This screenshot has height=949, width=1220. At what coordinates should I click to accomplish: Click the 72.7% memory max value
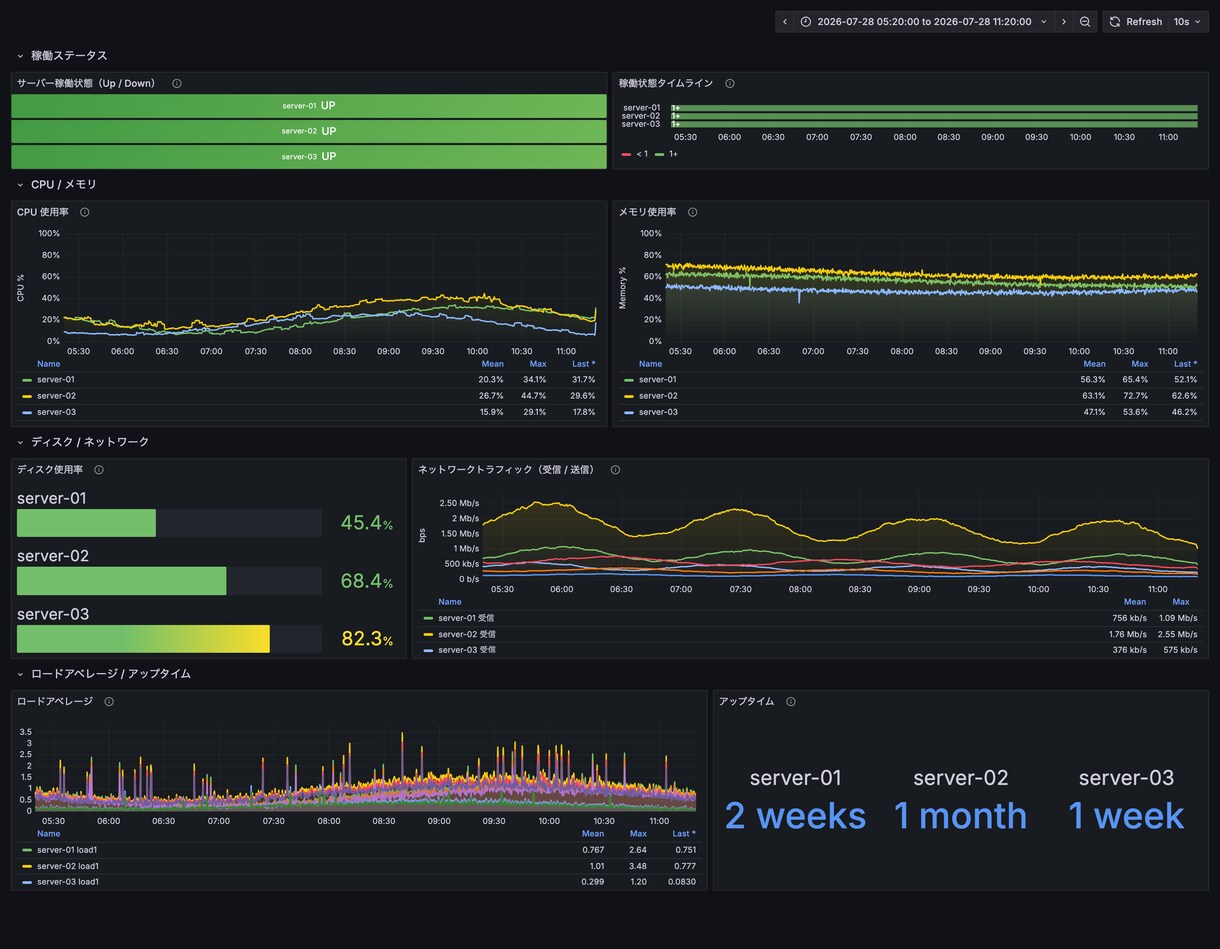pyautogui.click(x=1135, y=396)
